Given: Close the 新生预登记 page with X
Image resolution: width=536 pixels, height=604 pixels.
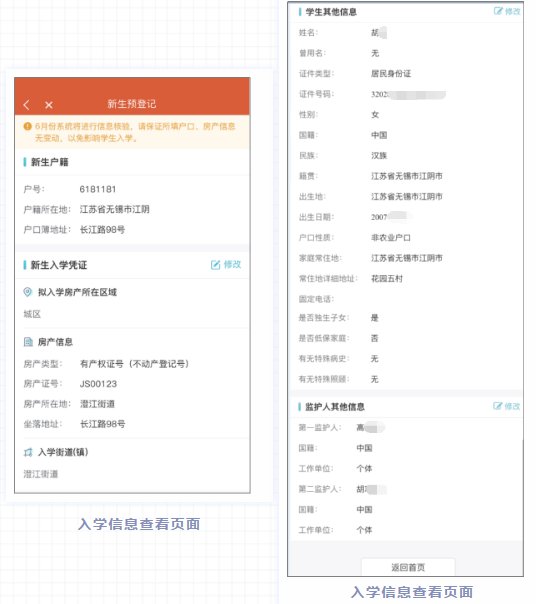Looking at the screenshot, I should pos(49,105).
